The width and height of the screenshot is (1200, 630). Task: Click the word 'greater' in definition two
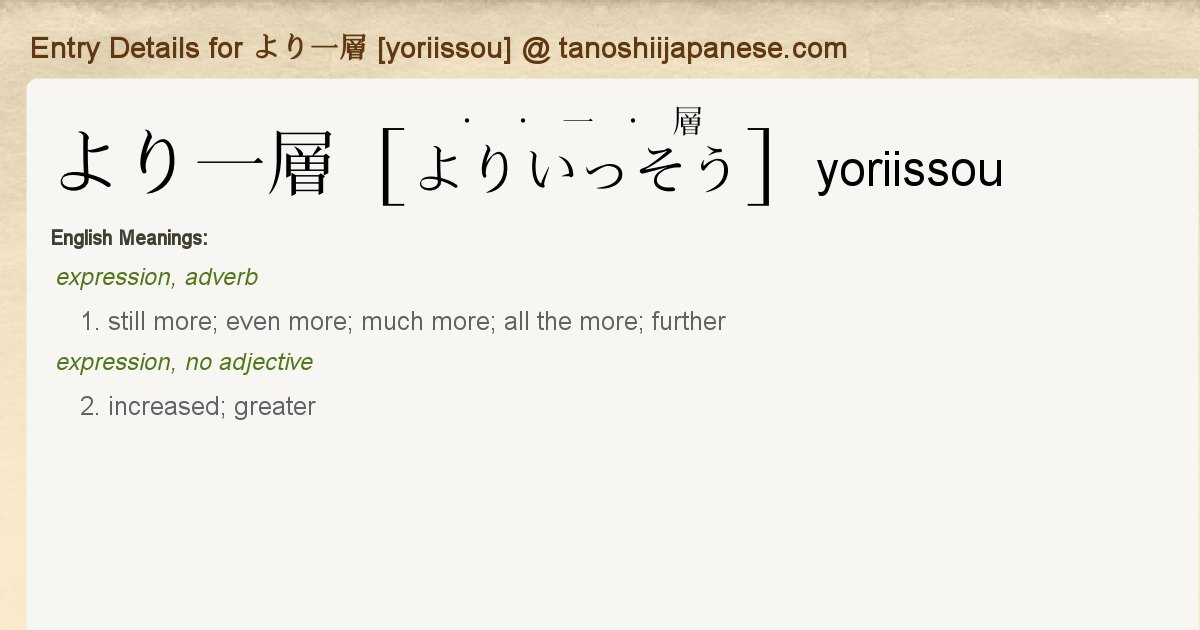coord(275,407)
